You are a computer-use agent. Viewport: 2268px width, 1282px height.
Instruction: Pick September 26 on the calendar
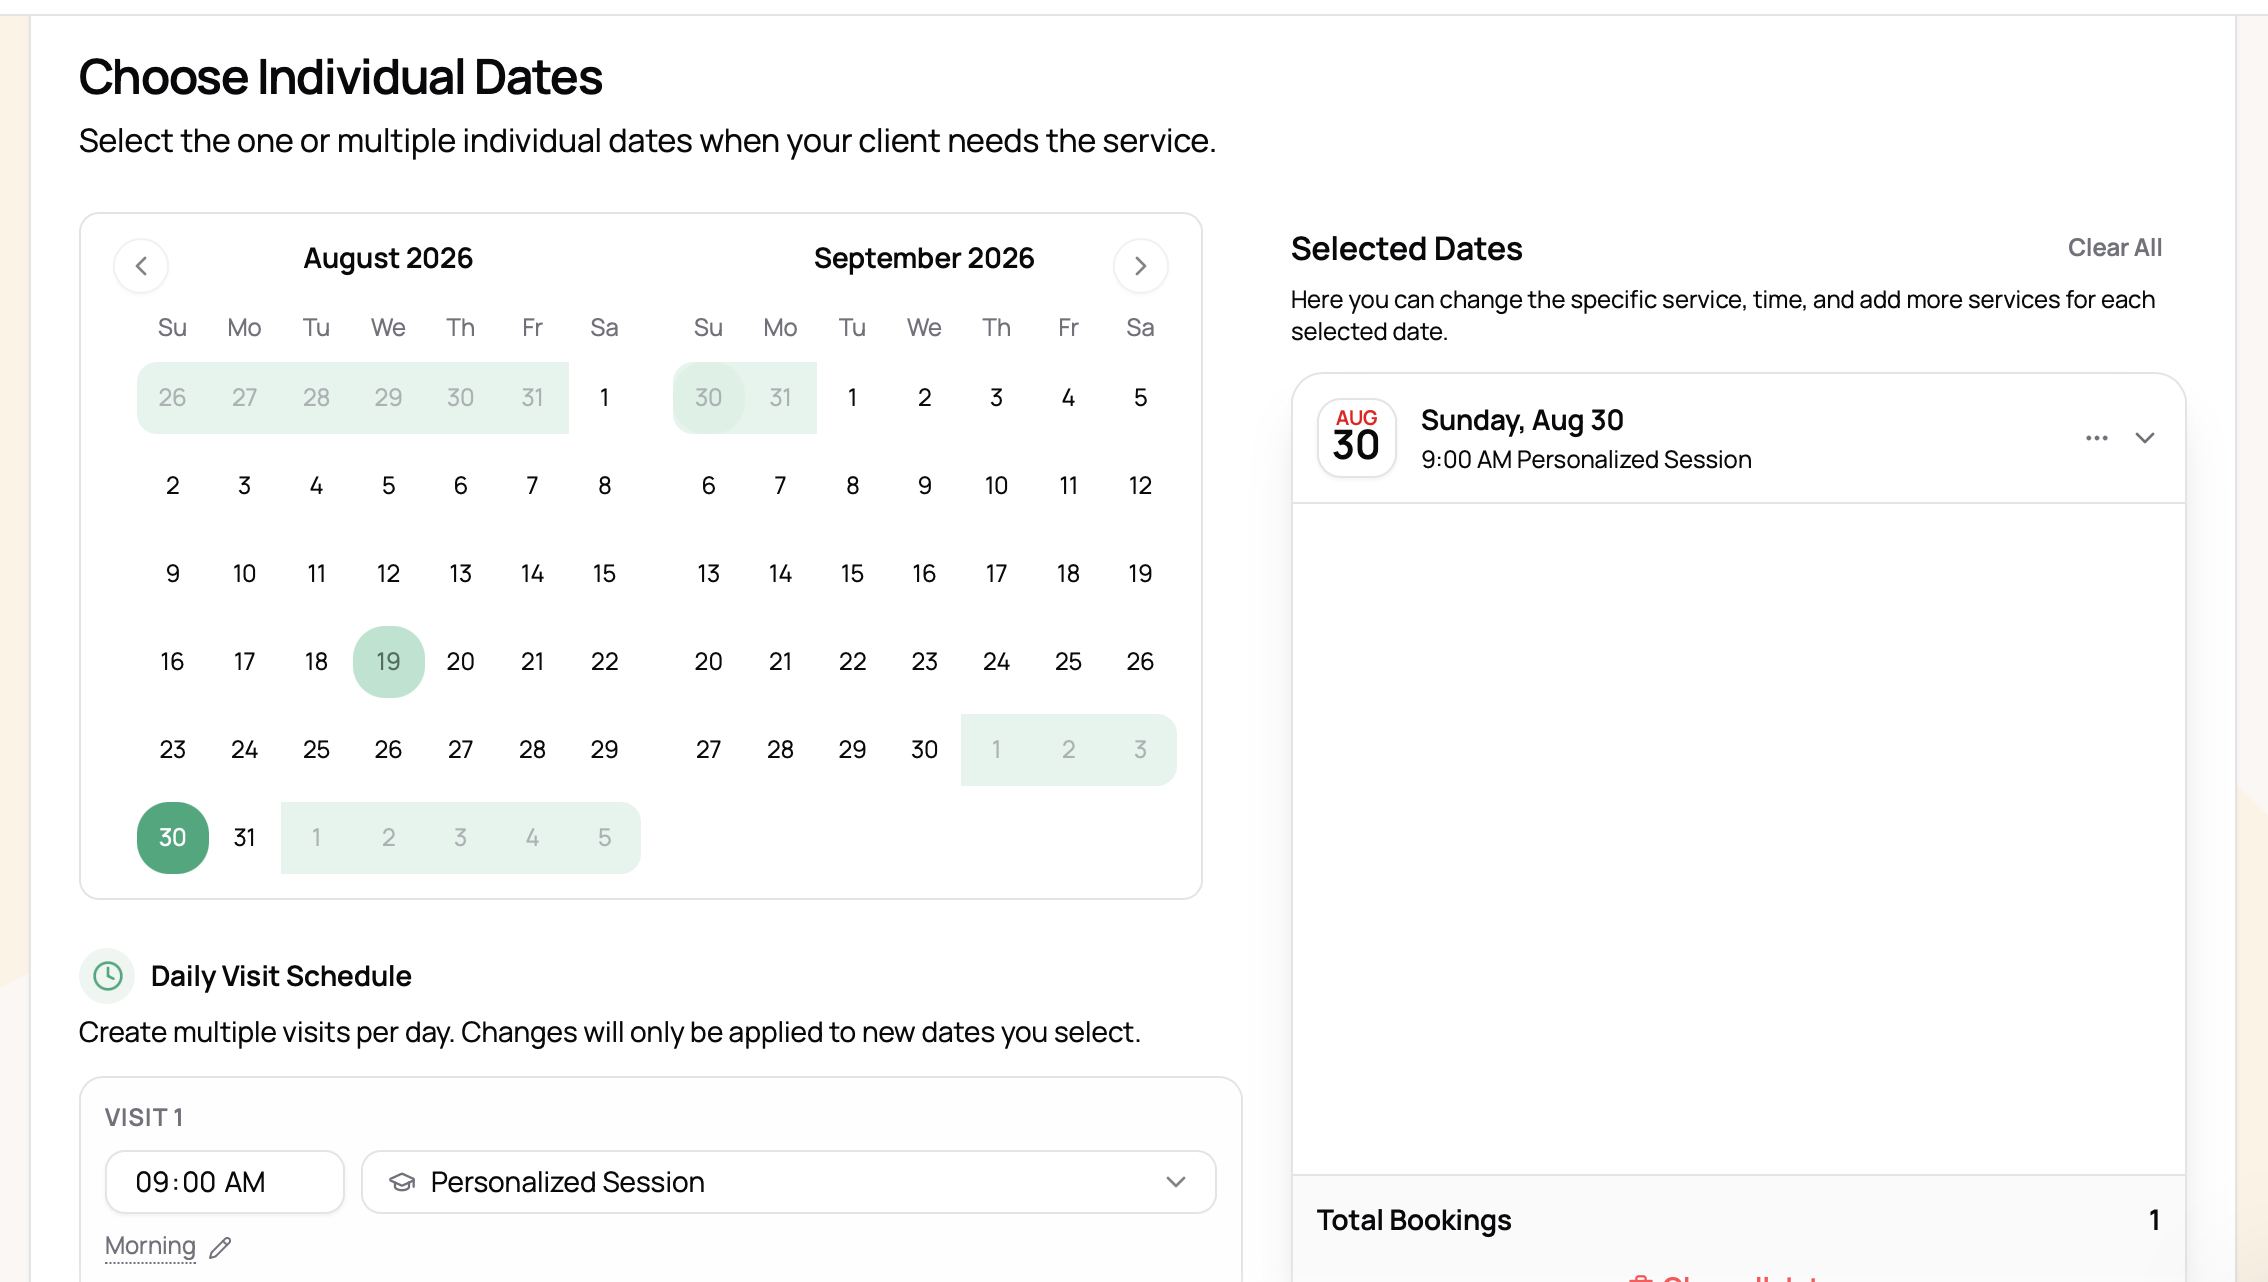click(x=1140, y=662)
